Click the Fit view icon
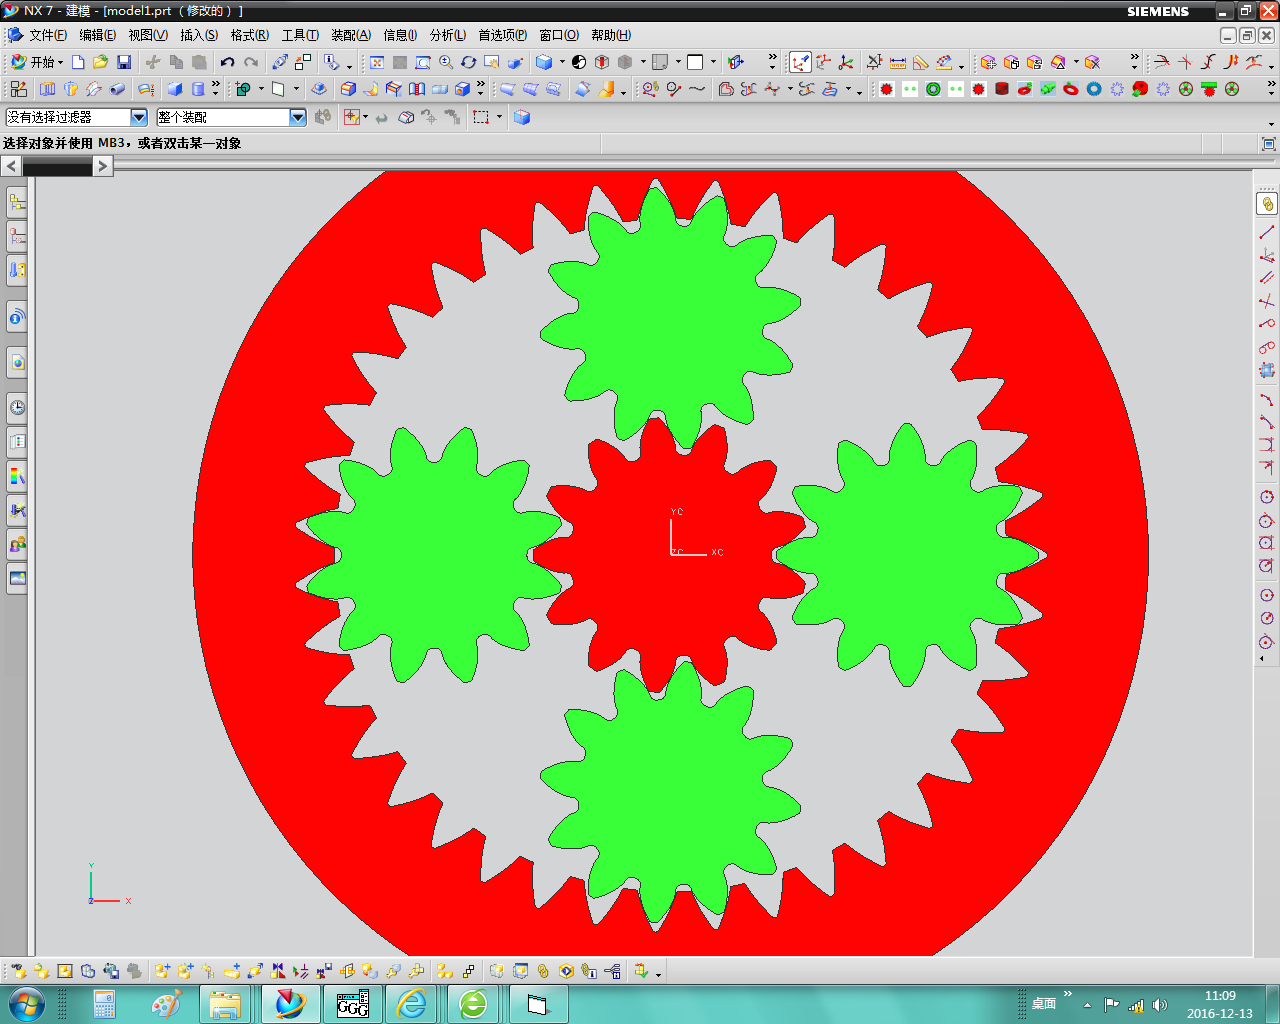Image resolution: width=1280 pixels, height=1024 pixels. [x=377, y=62]
